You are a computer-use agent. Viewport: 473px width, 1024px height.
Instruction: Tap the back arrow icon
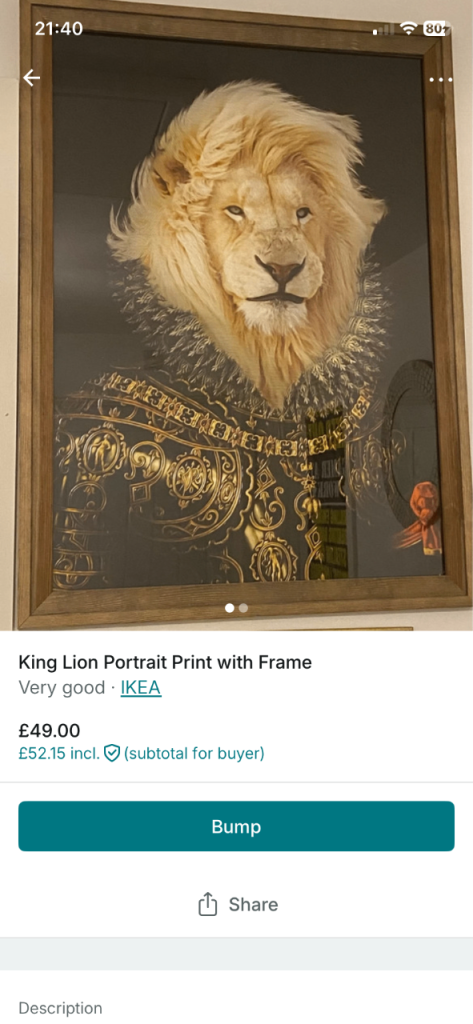31,78
